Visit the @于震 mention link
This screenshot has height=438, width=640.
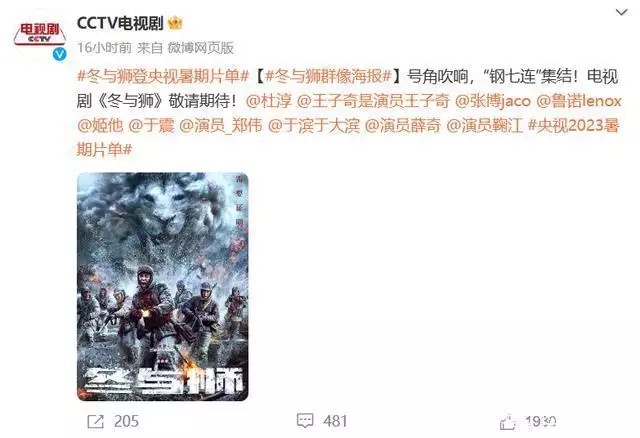click(x=151, y=125)
